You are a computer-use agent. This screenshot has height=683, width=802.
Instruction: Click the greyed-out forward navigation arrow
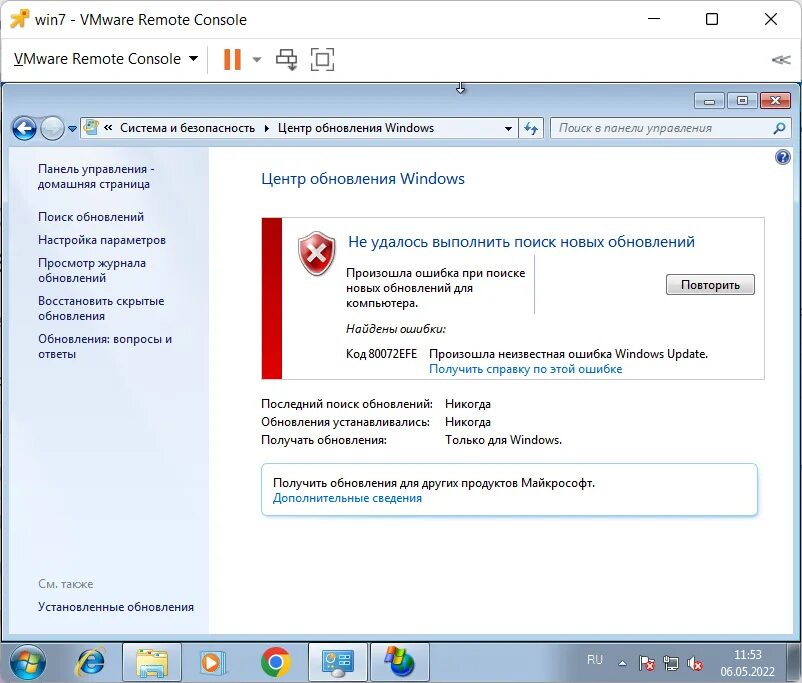52,128
